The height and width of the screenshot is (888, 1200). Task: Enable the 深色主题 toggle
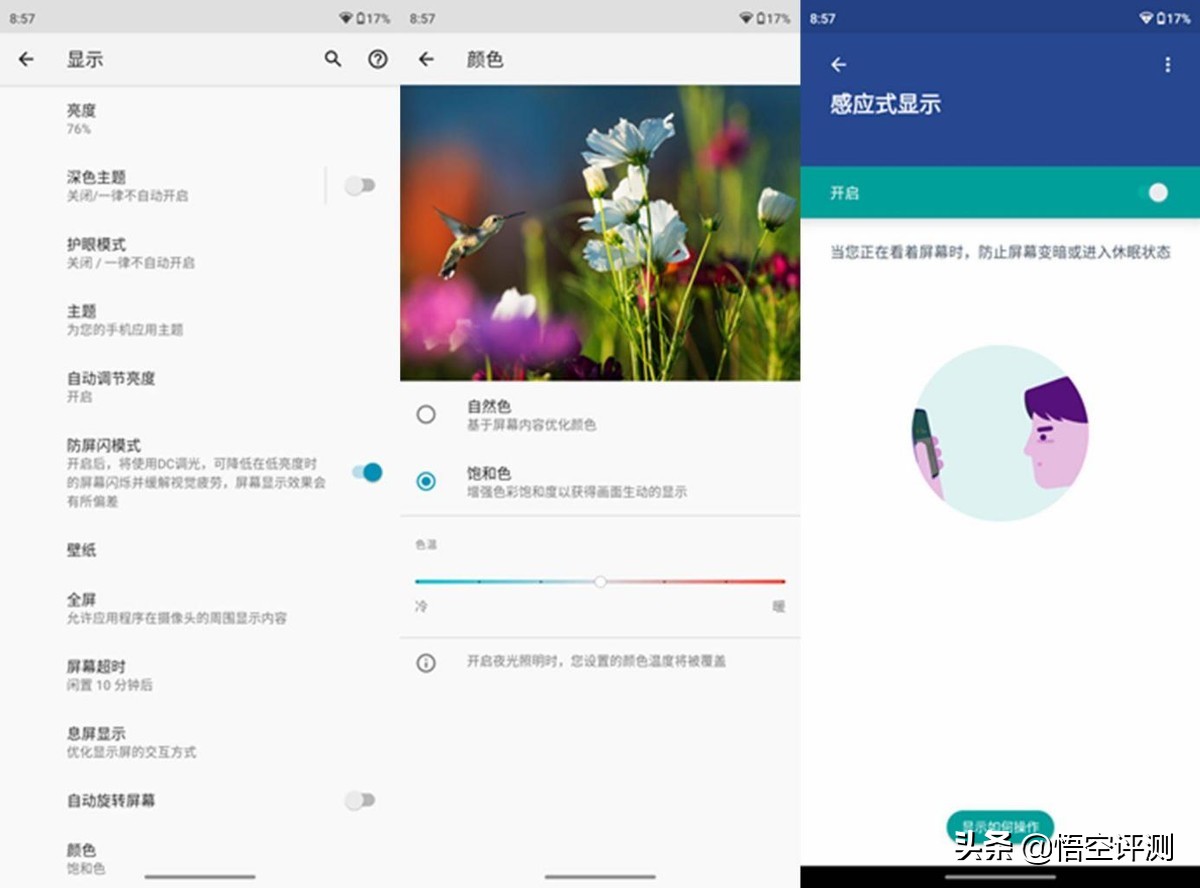coord(360,185)
